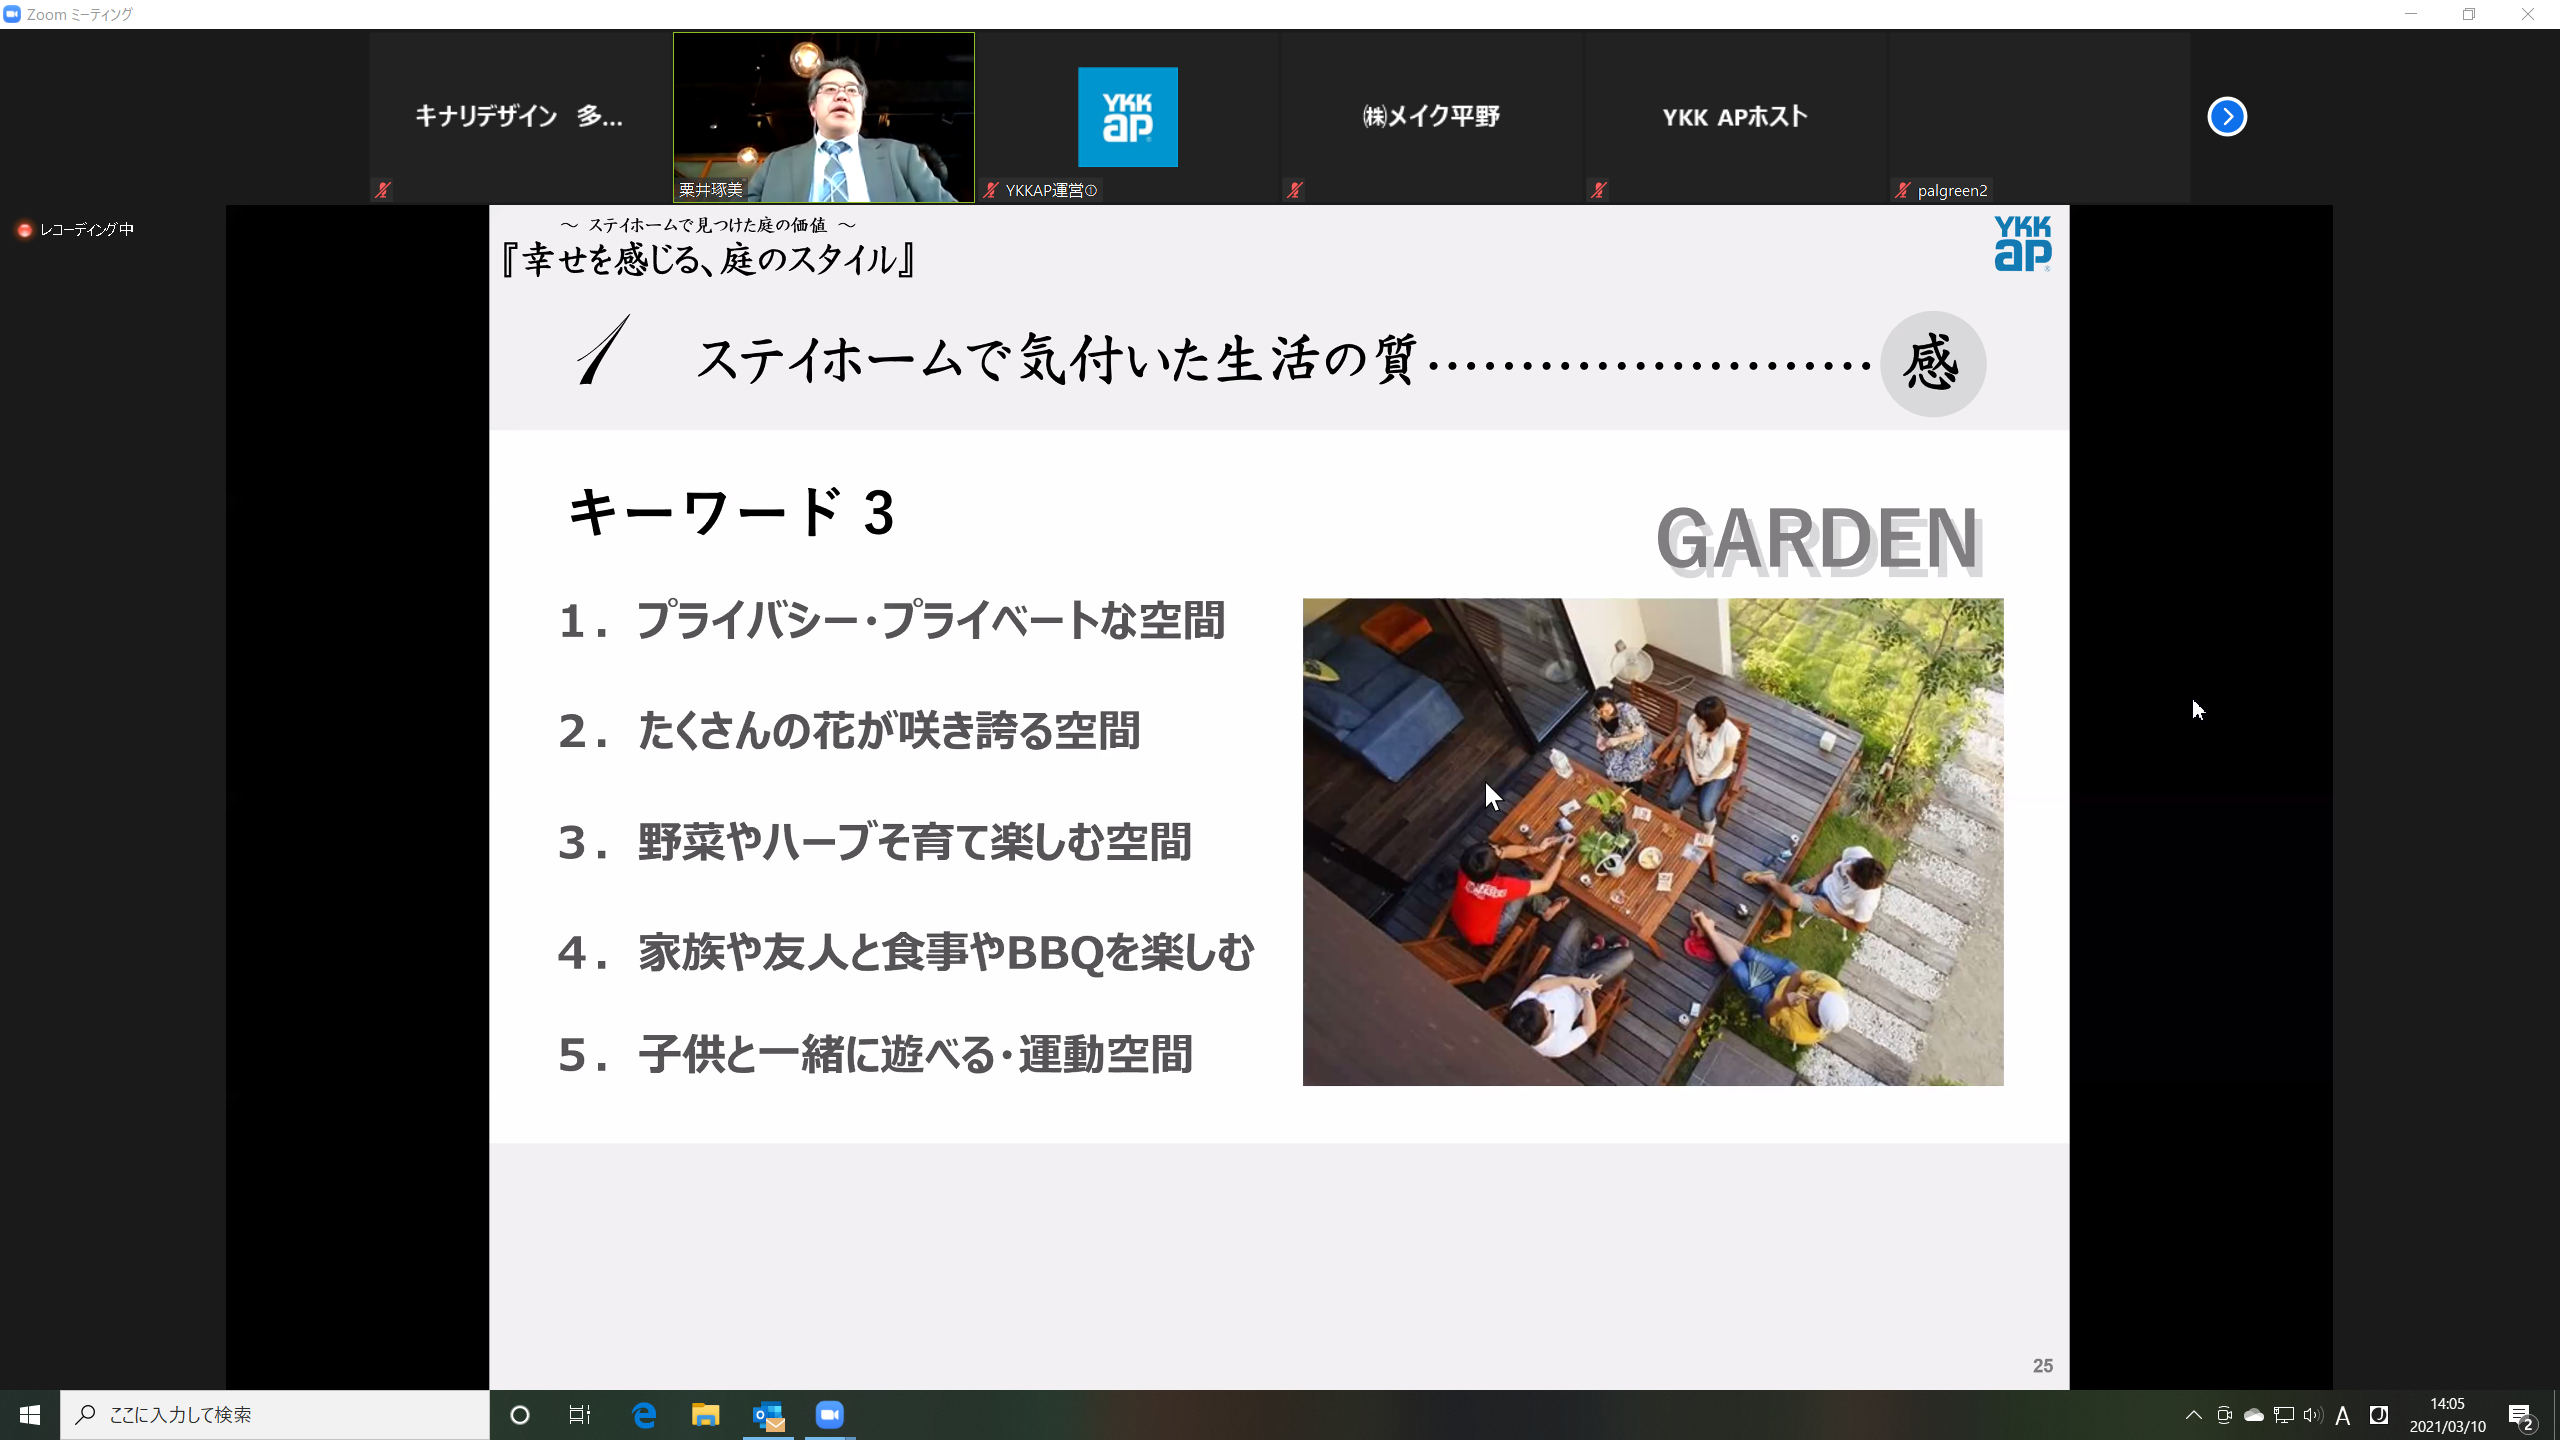The width and height of the screenshot is (2560, 1440).
Task: Click the garden deck photo on the slide
Action: (x=1653, y=842)
